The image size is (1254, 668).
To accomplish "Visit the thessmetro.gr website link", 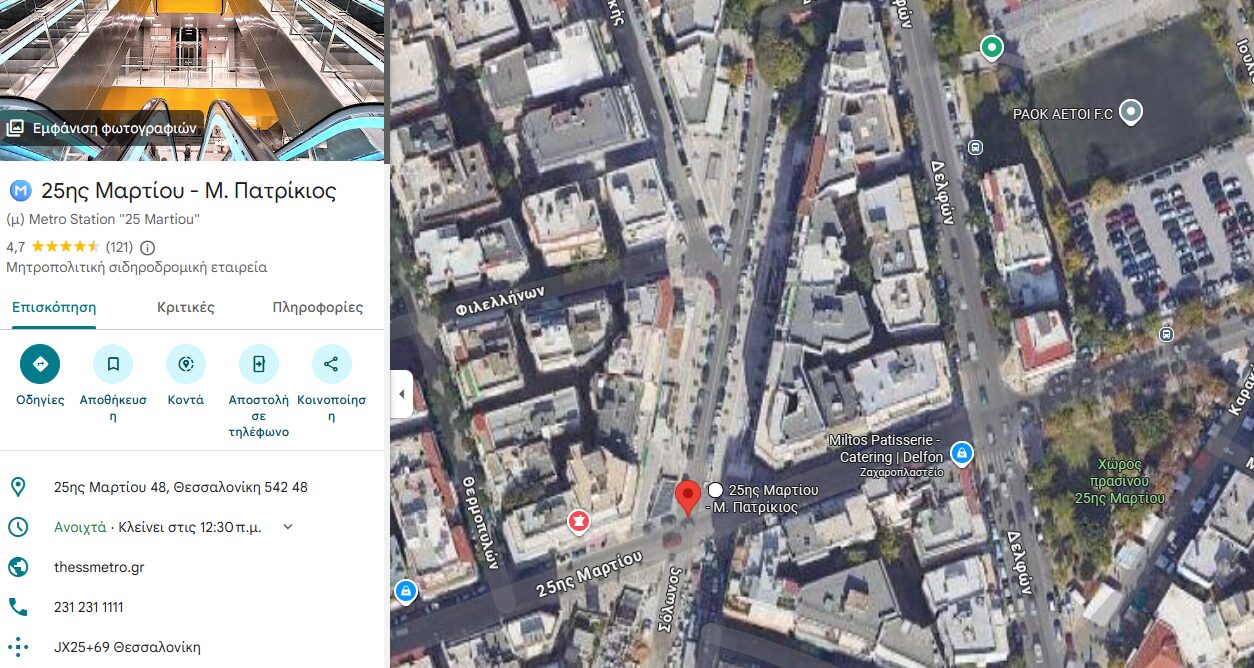I will (x=99, y=567).
